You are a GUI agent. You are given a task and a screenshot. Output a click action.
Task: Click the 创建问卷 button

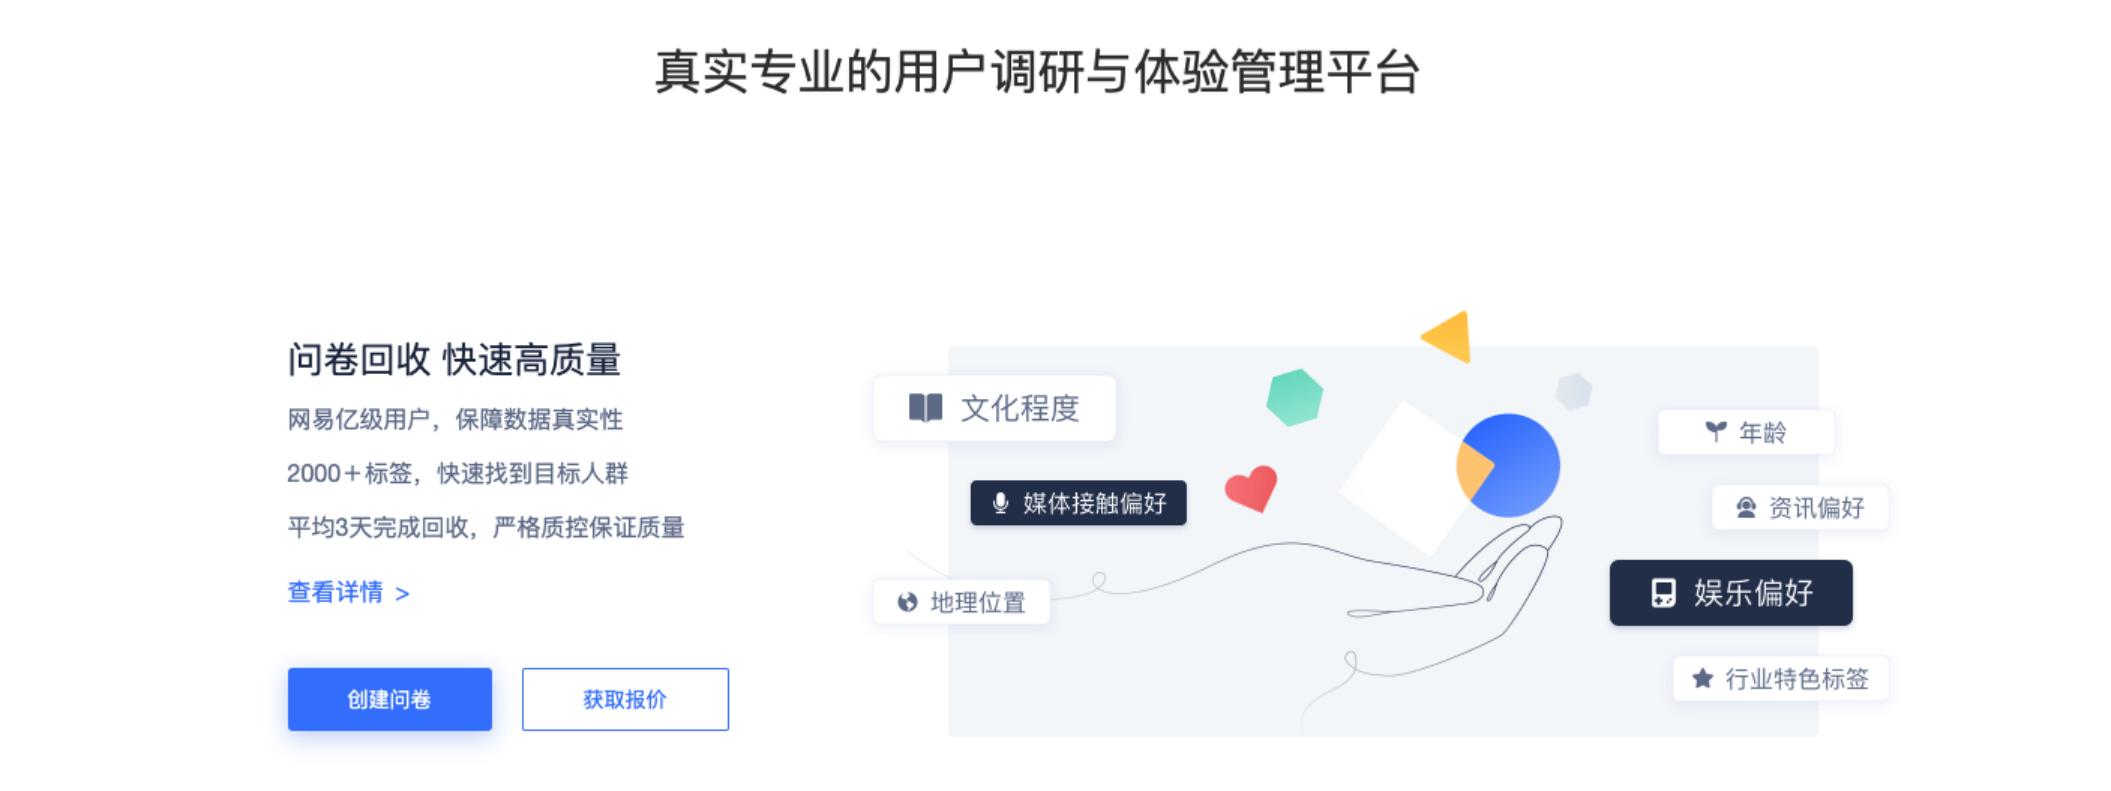click(389, 699)
